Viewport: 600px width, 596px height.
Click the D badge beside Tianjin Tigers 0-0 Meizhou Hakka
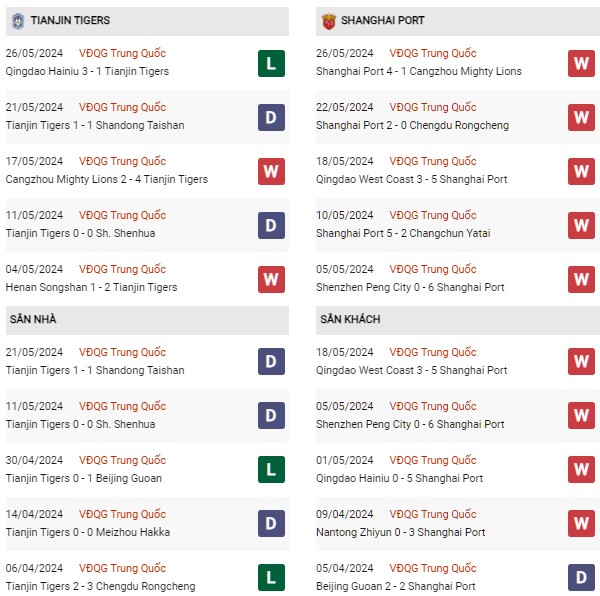click(271, 523)
